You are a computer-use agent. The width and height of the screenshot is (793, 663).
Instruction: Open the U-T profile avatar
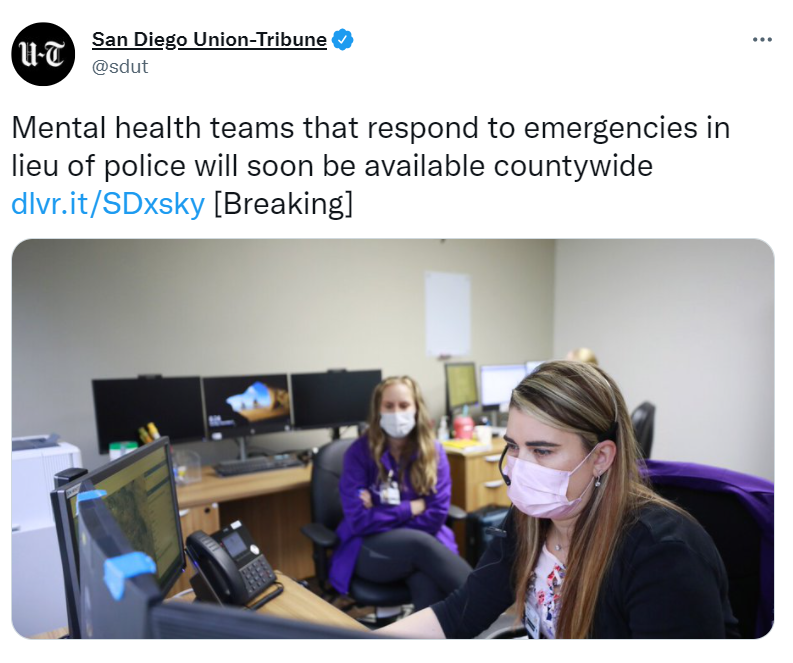[43, 54]
